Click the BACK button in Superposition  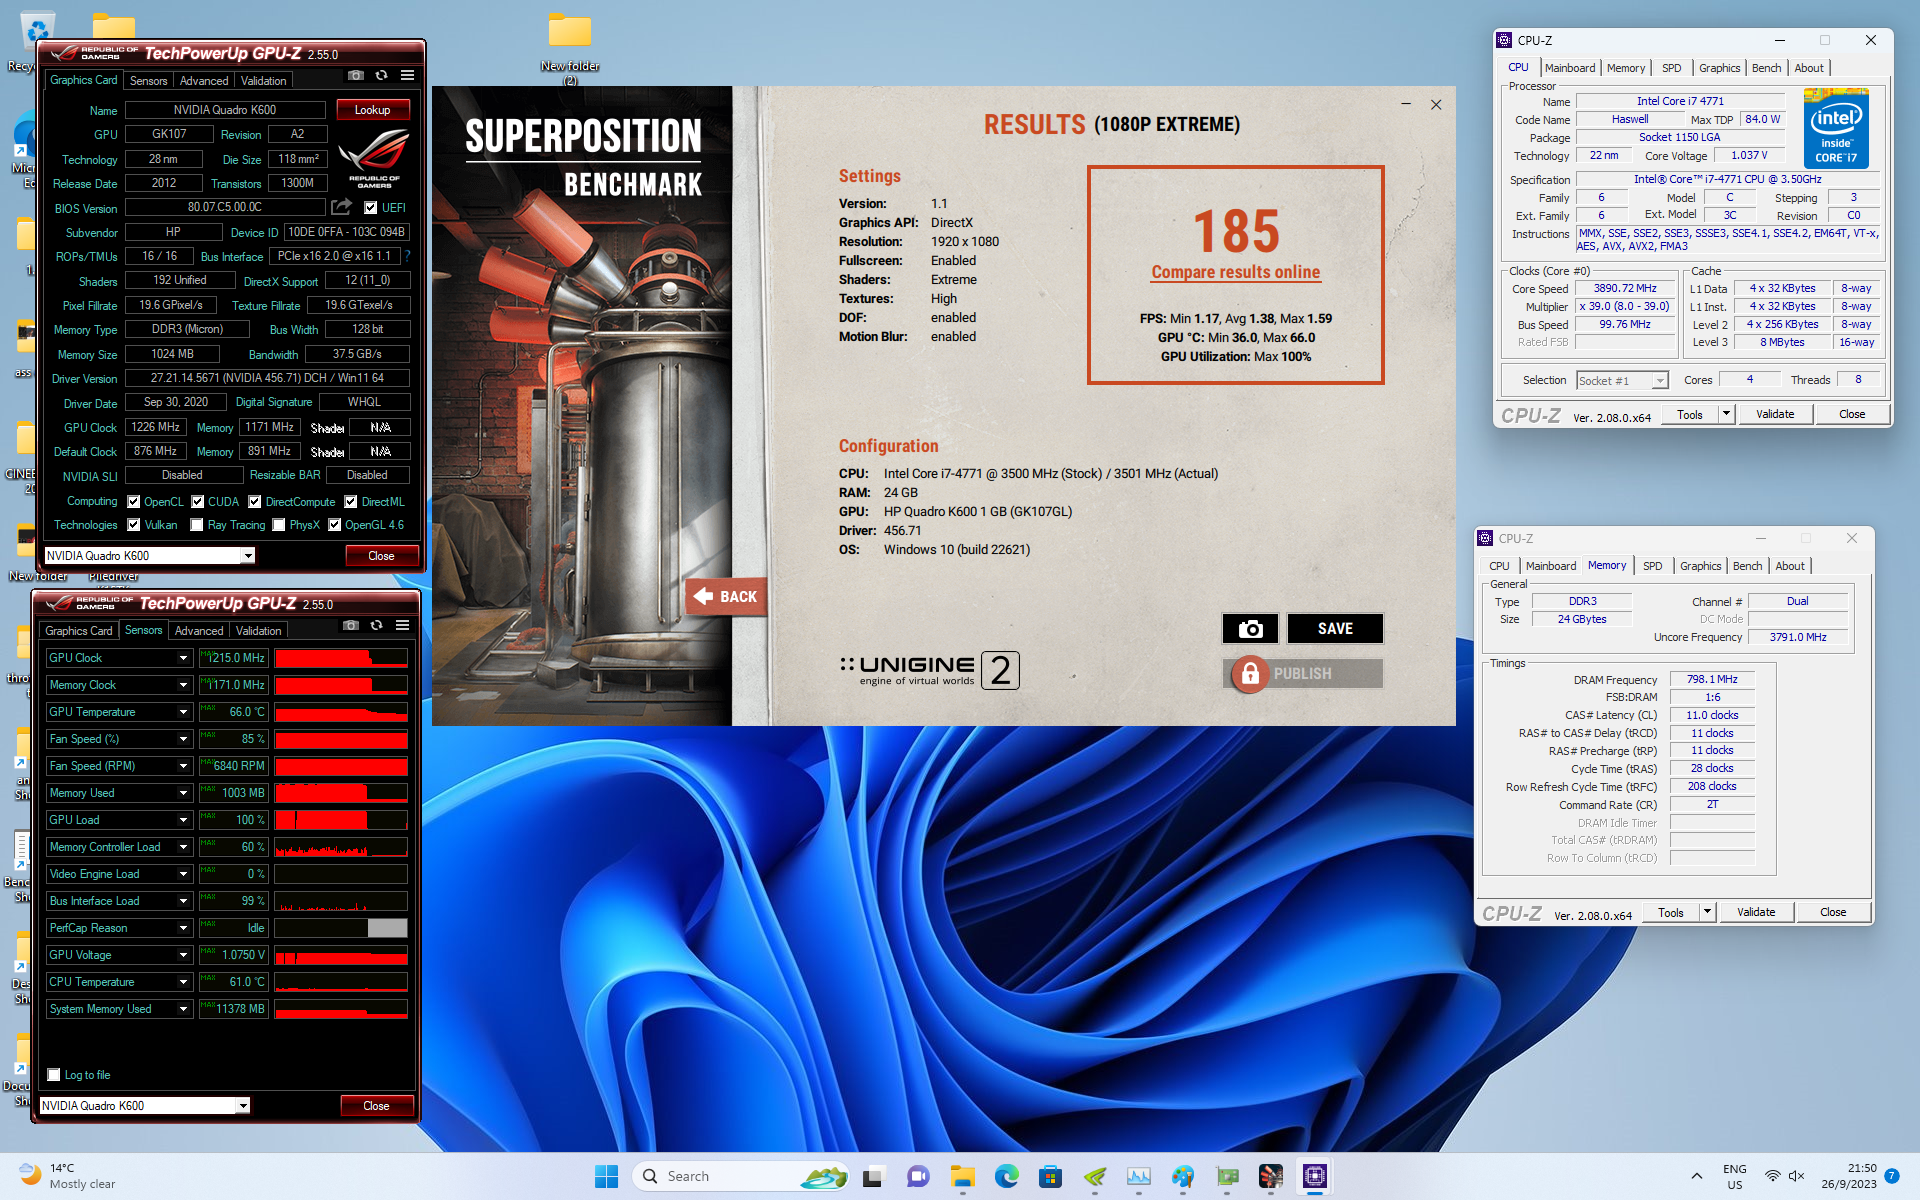point(726,597)
